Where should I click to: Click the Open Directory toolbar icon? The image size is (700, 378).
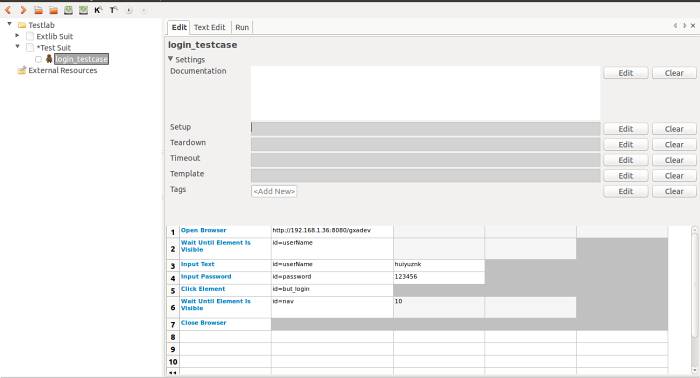[x=54, y=10]
